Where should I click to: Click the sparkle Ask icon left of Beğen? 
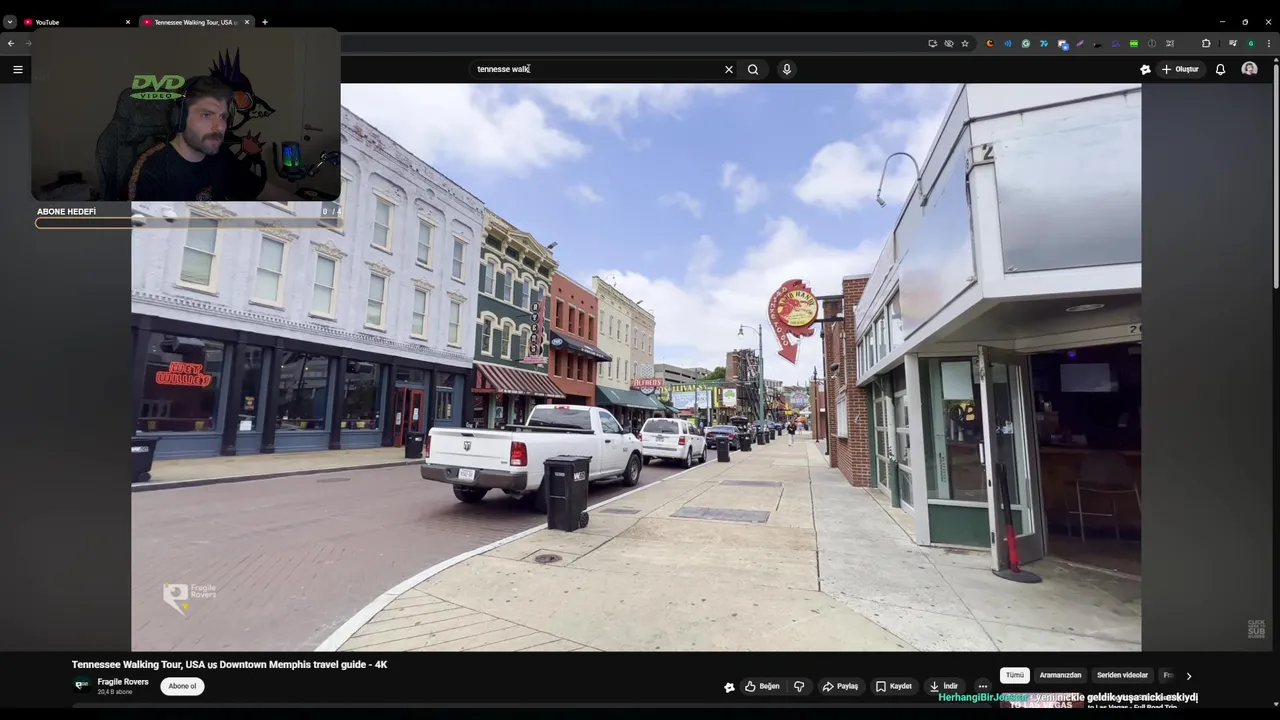click(729, 686)
